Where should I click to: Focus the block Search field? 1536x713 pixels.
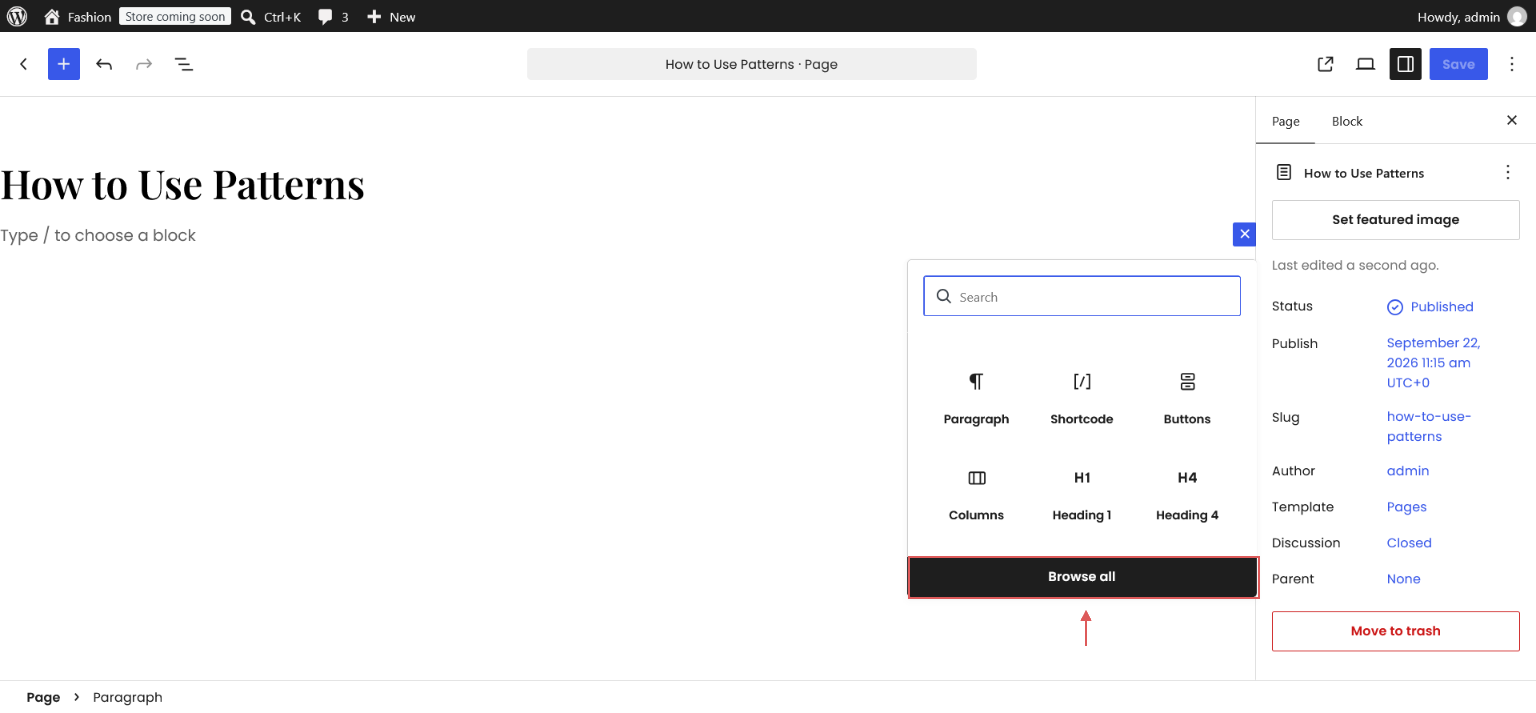tap(1082, 297)
